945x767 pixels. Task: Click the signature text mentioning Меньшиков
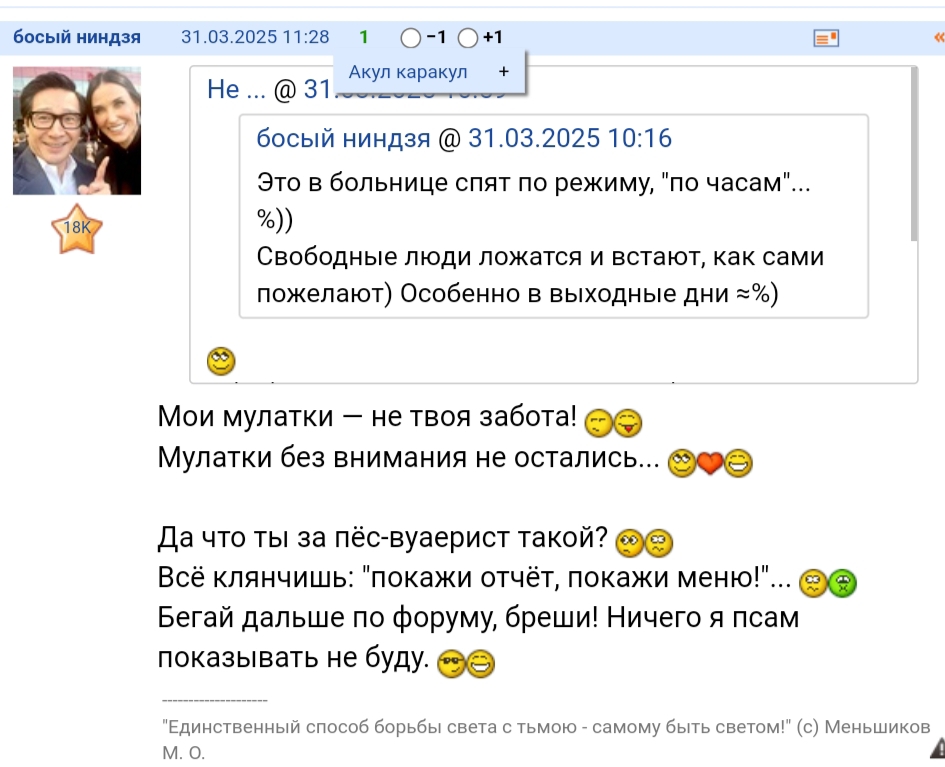(546, 739)
